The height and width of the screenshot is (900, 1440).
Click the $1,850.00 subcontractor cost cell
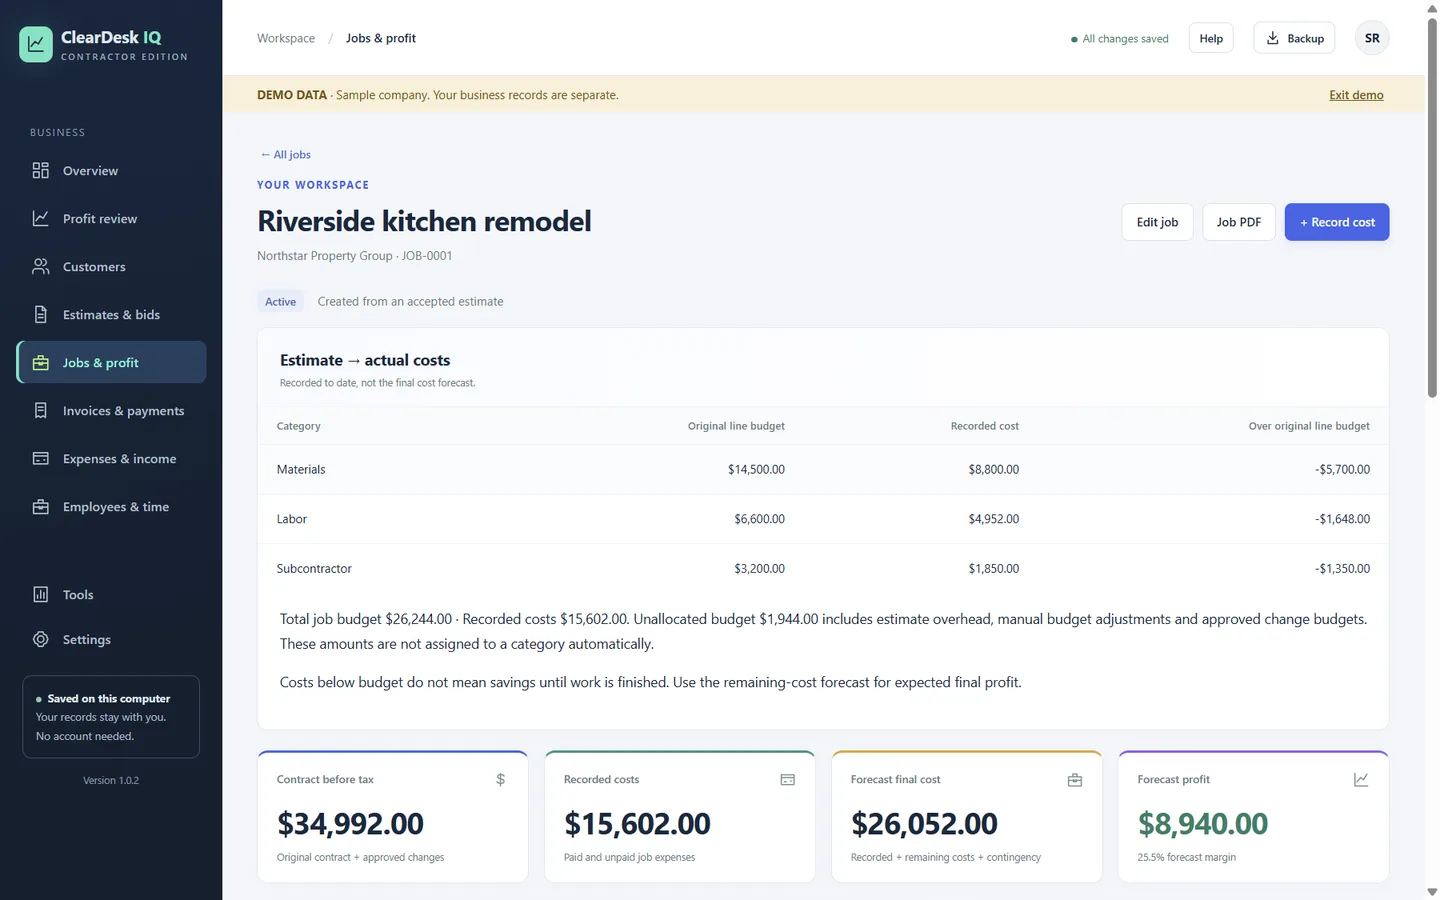[x=994, y=568]
